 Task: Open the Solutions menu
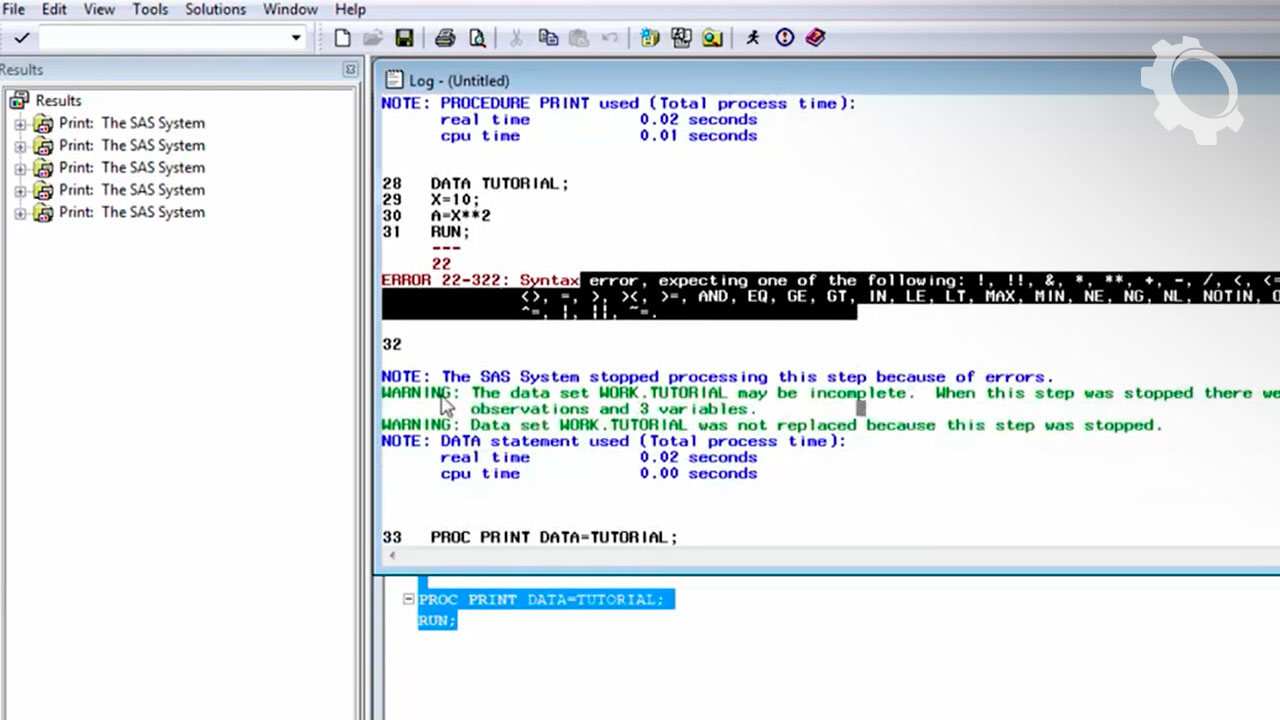point(215,9)
